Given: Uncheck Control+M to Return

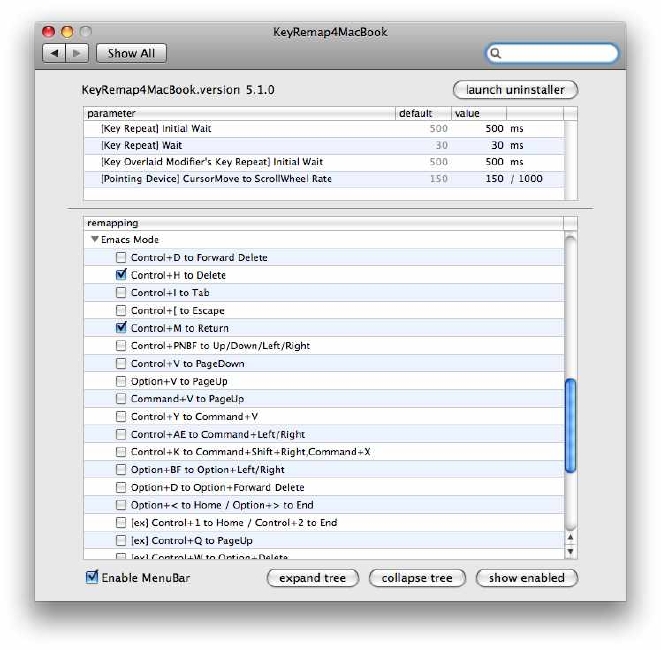Looking at the screenshot, I should (121, 328).
